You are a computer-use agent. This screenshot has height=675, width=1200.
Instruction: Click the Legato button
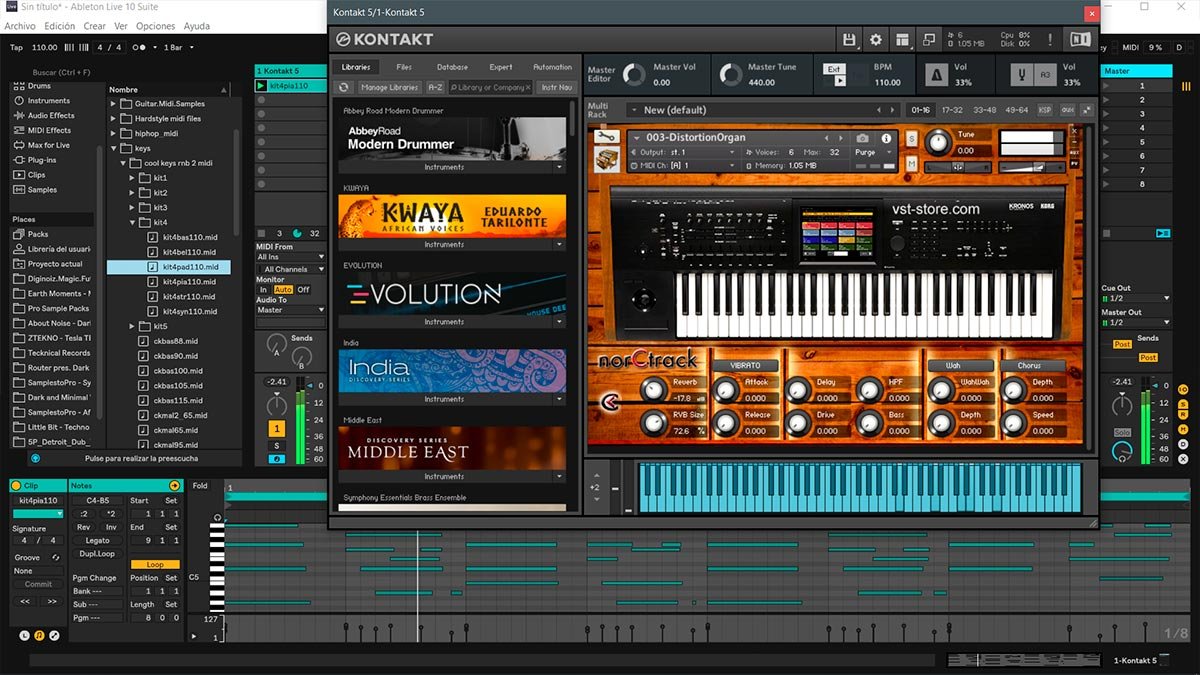[x=97, y=540]
